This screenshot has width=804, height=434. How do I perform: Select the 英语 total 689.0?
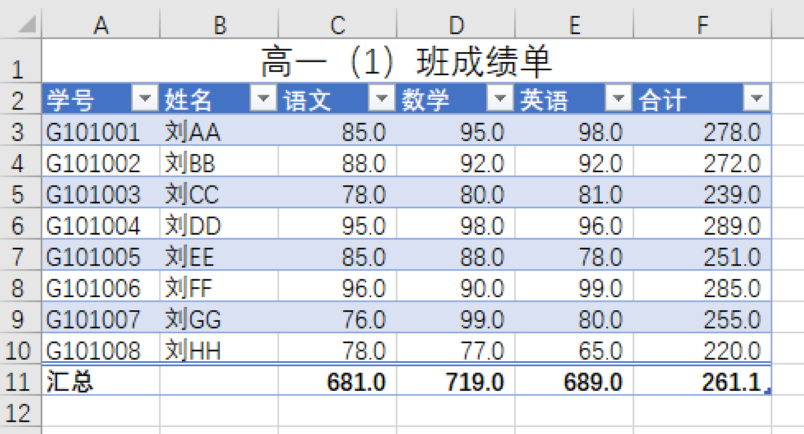point(574,380)
